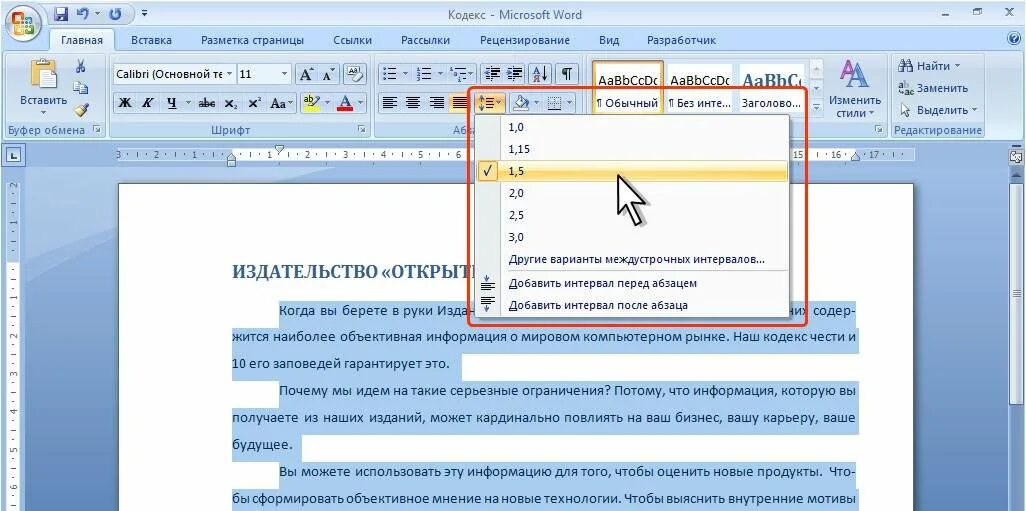Screen dimensions: 1026x511
Task: Save document via Quick Access toolbar
Action: point(62,14)
